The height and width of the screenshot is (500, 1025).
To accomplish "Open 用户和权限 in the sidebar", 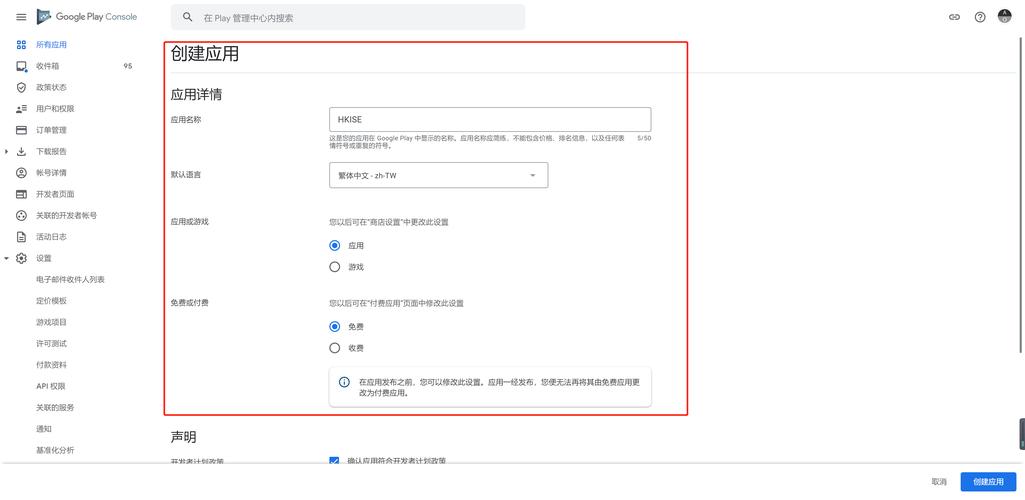I will (x=55, y=108).
